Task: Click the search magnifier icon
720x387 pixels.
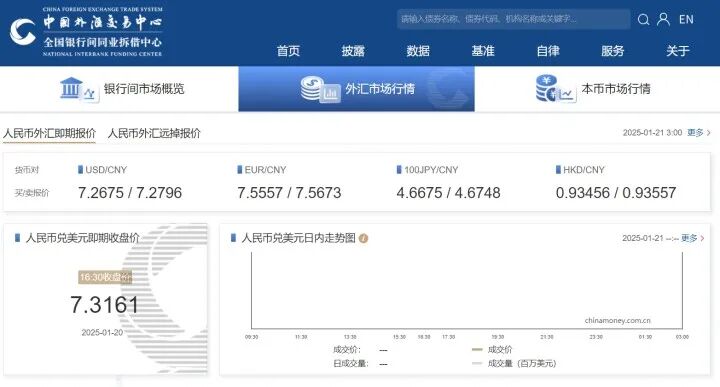Action: click(x=643, y=19)
